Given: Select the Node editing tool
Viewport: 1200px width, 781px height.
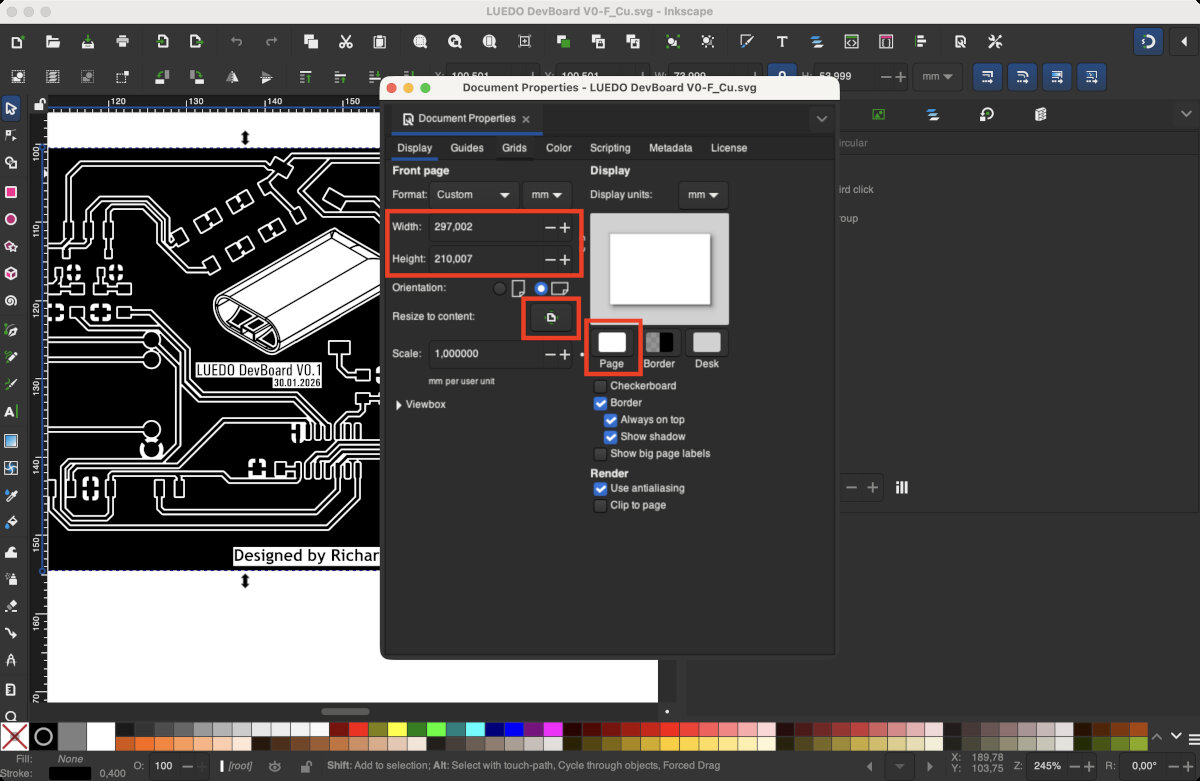Looking at the screenshot, I should point(11,135).
